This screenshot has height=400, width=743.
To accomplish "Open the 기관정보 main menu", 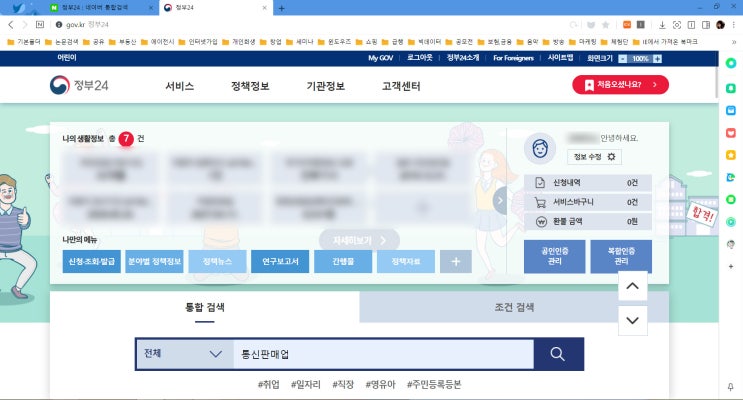I will pos(326,86).
